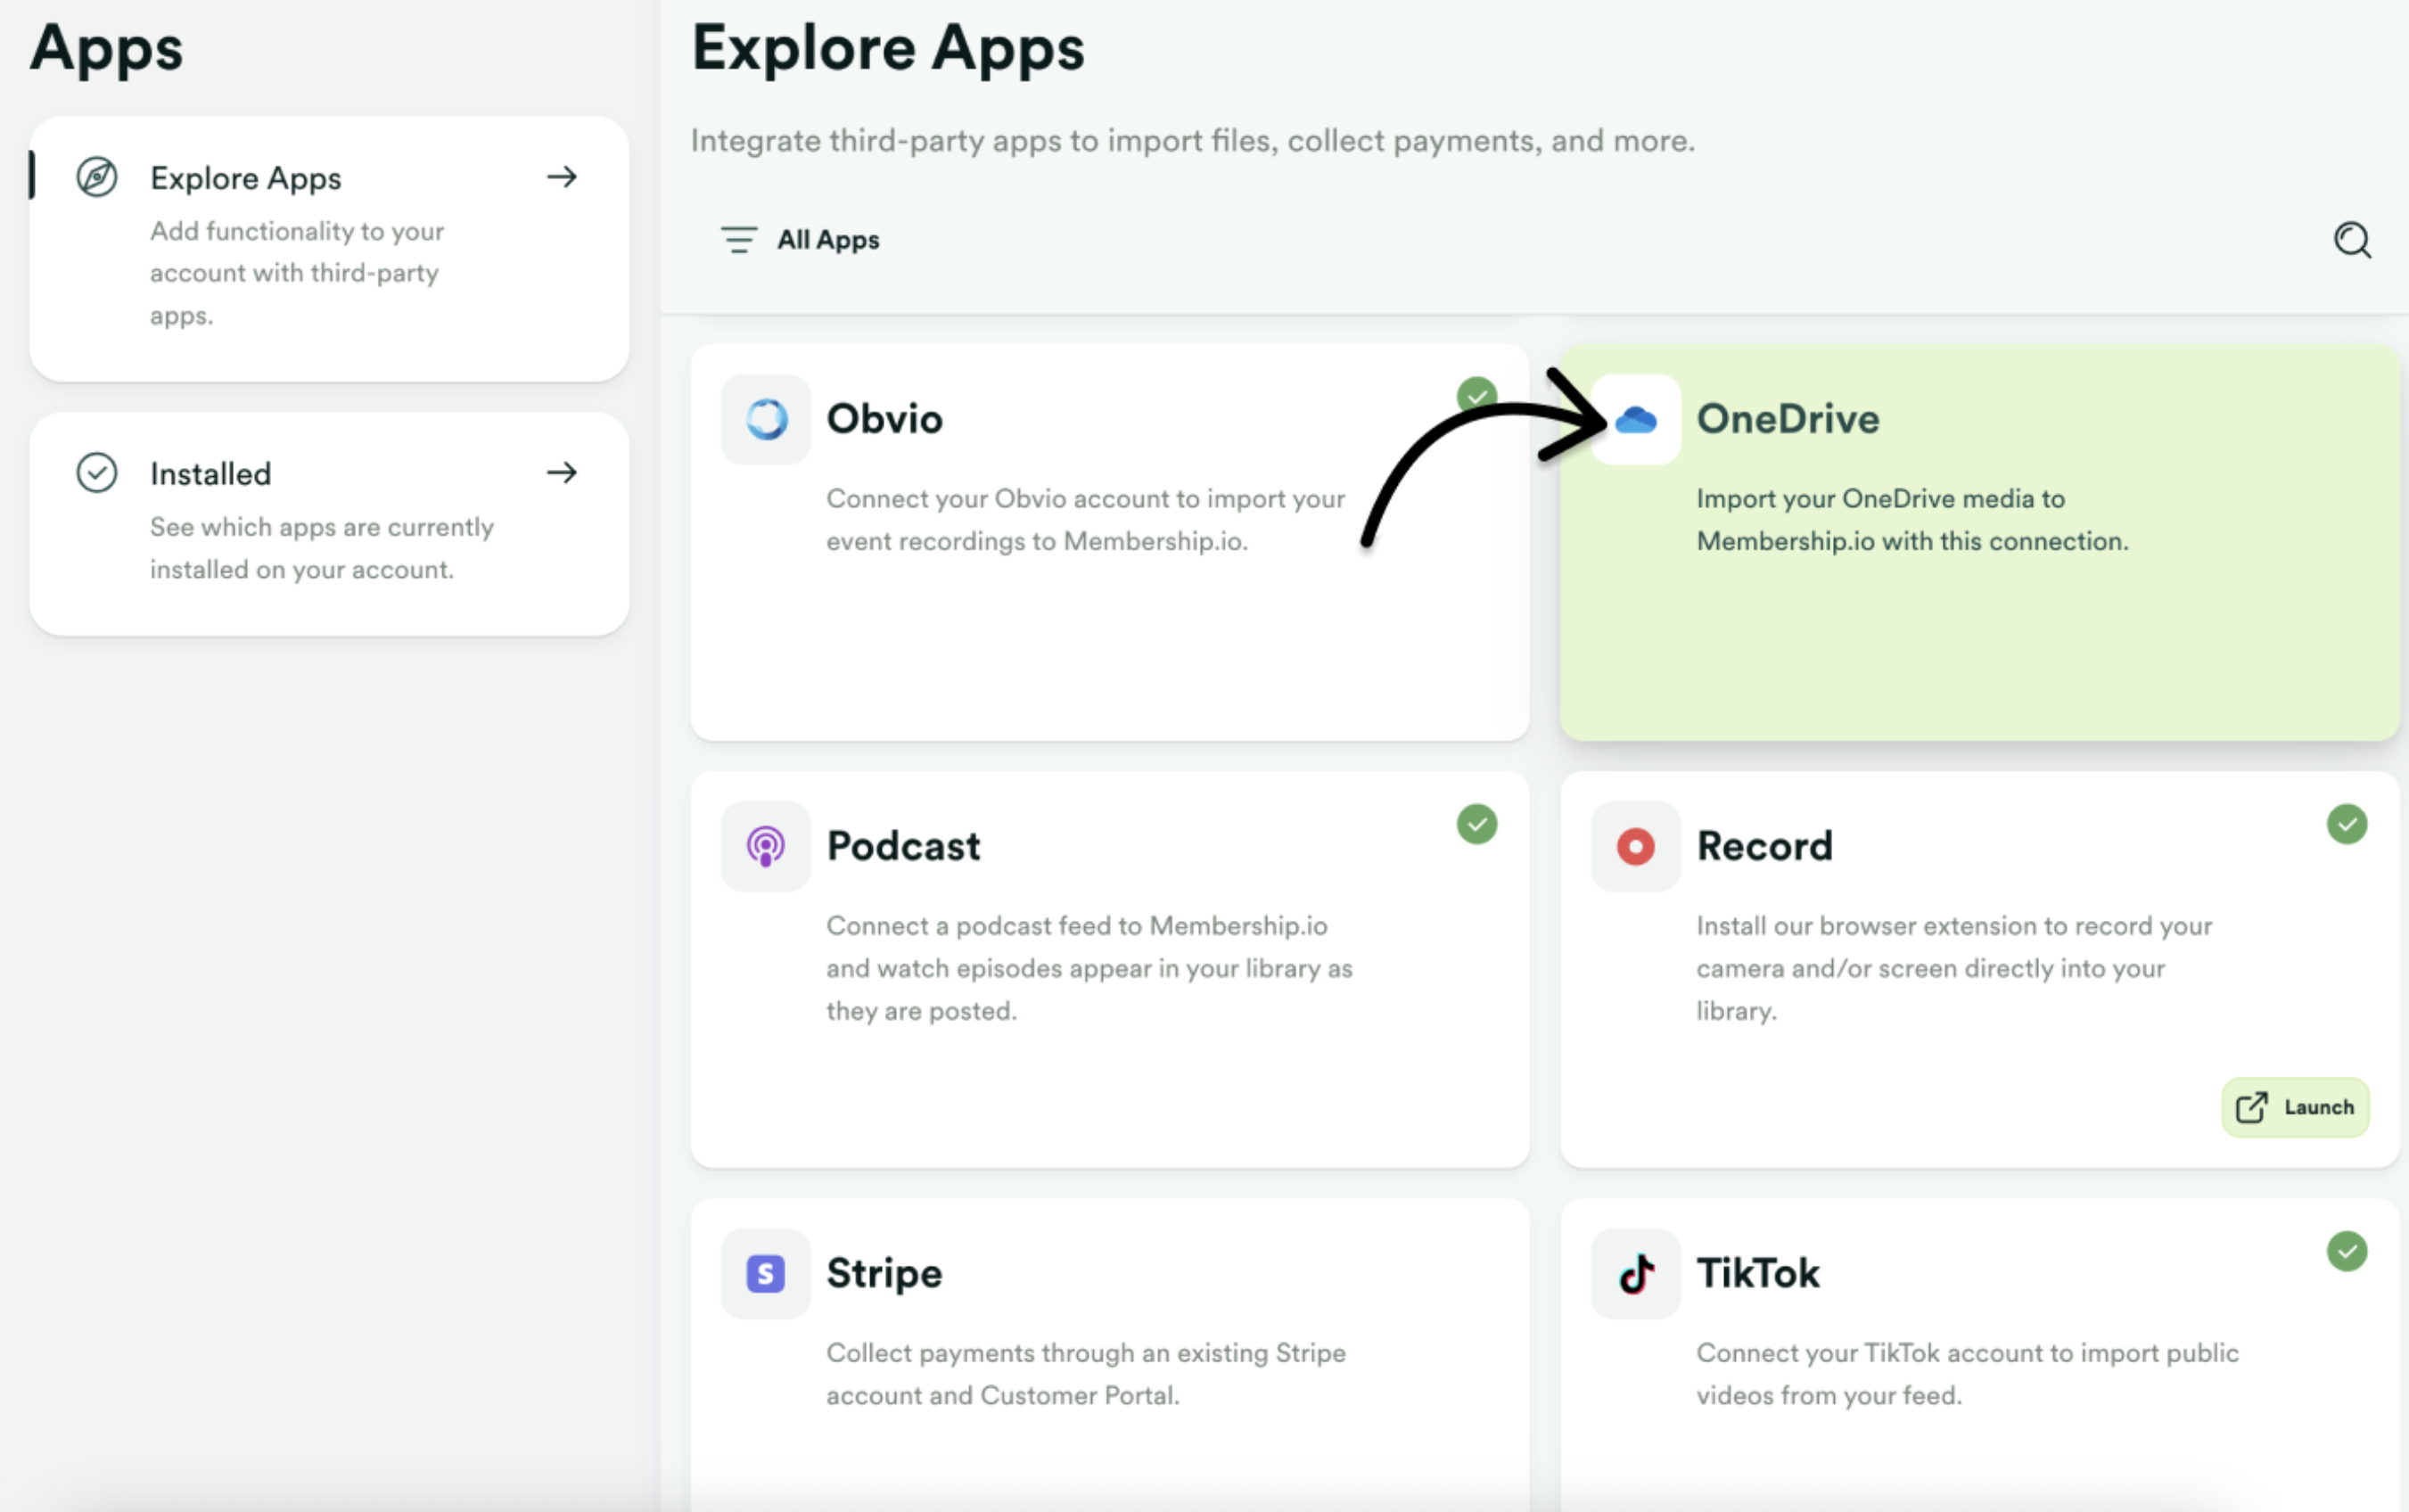Click the 'Integrate third-party apps' subtitle

click(x=1193, y=141)
